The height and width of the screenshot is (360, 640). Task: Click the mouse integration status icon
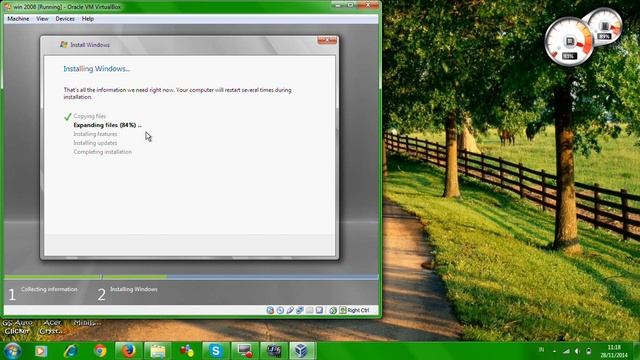point(333,310)
